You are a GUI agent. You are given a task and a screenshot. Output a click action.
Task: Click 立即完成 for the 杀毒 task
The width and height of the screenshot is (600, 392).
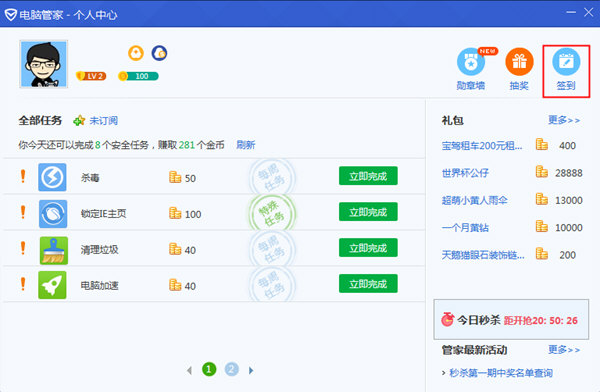(368, 176)
